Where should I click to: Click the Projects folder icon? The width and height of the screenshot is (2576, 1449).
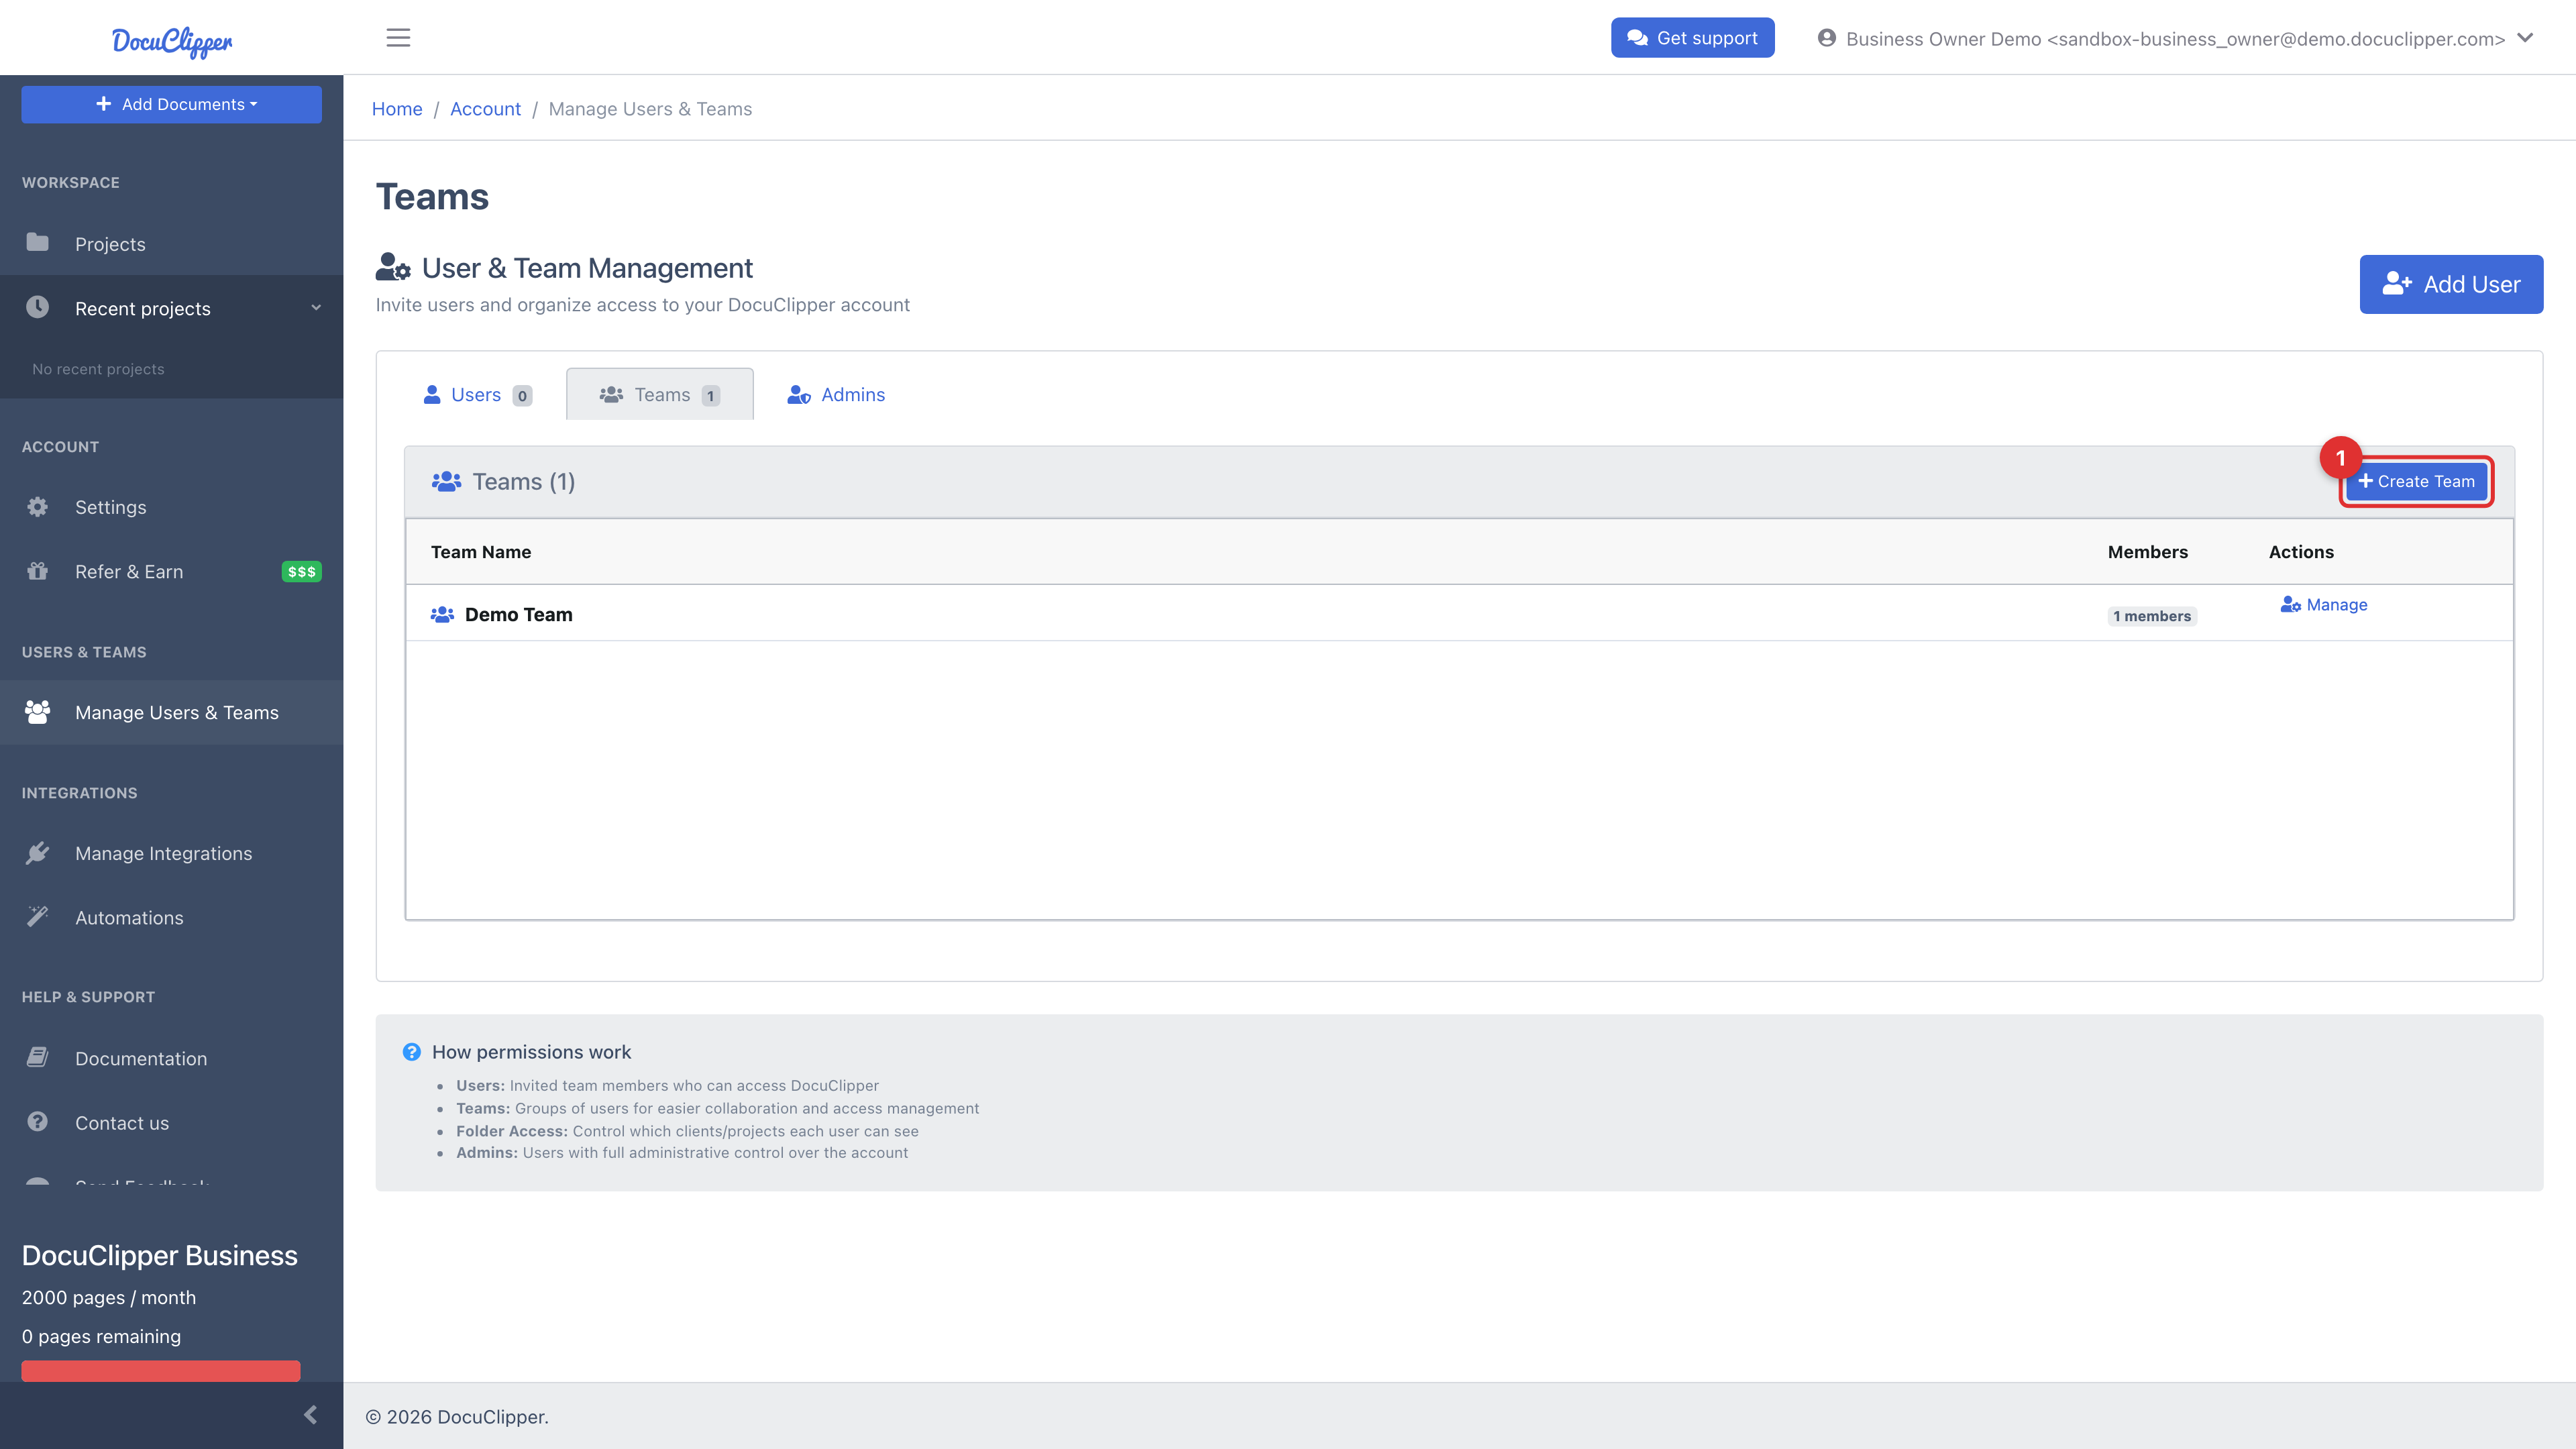coord(37,242)
